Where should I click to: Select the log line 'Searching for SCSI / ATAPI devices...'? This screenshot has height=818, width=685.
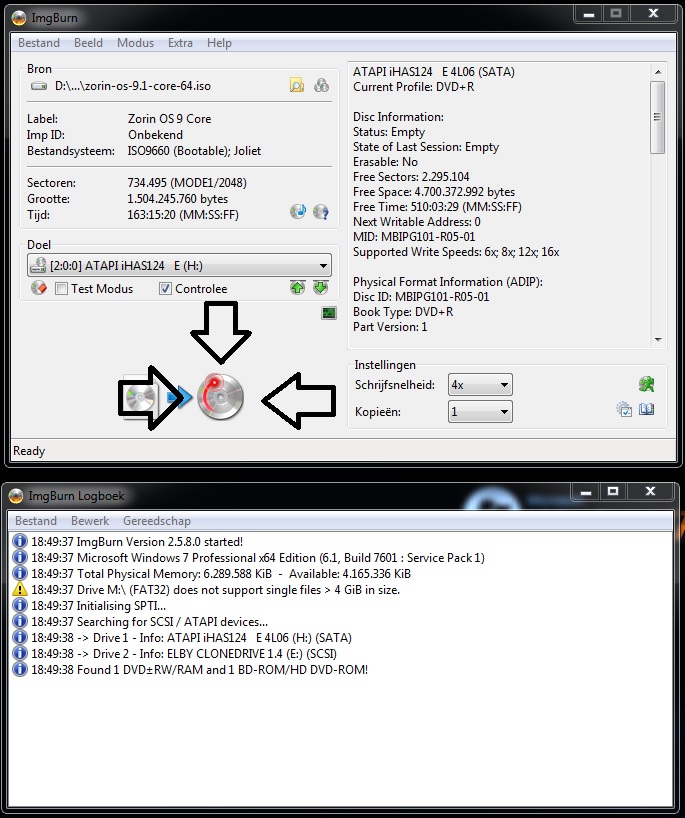point(149,621)
